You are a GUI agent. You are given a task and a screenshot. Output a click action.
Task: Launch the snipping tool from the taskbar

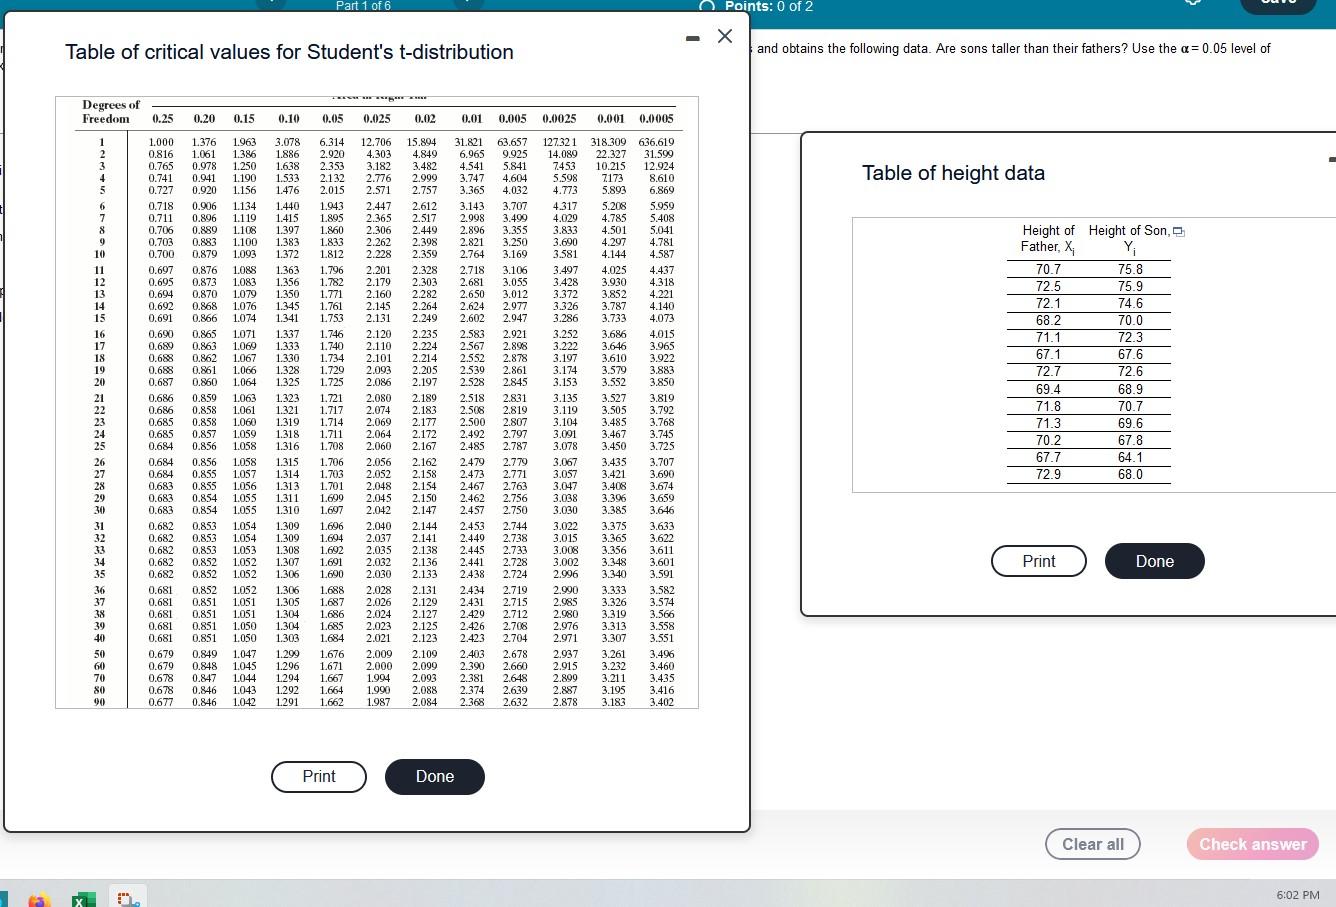(127, 897)
